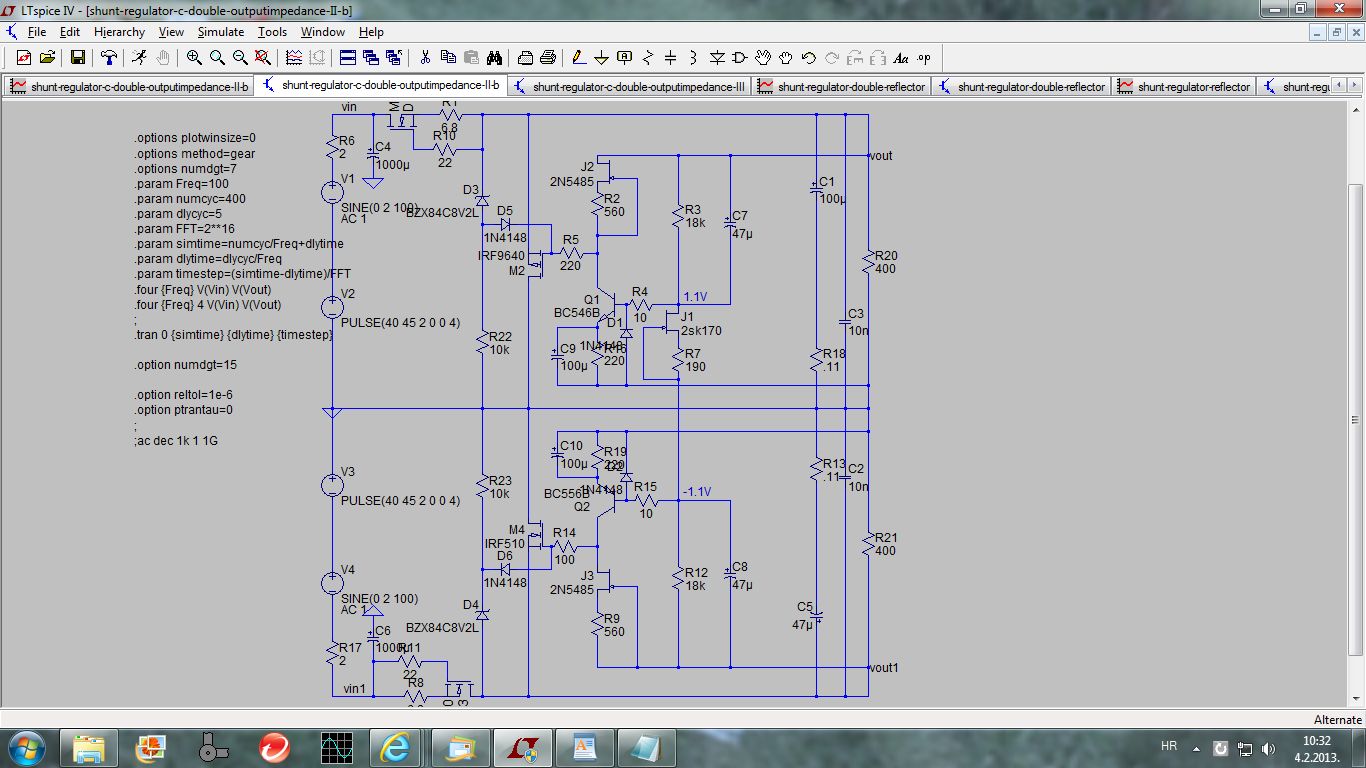1366x768 pixels.
Task: Click the volume icon in system tray
Action: (x=1269, y=748)
